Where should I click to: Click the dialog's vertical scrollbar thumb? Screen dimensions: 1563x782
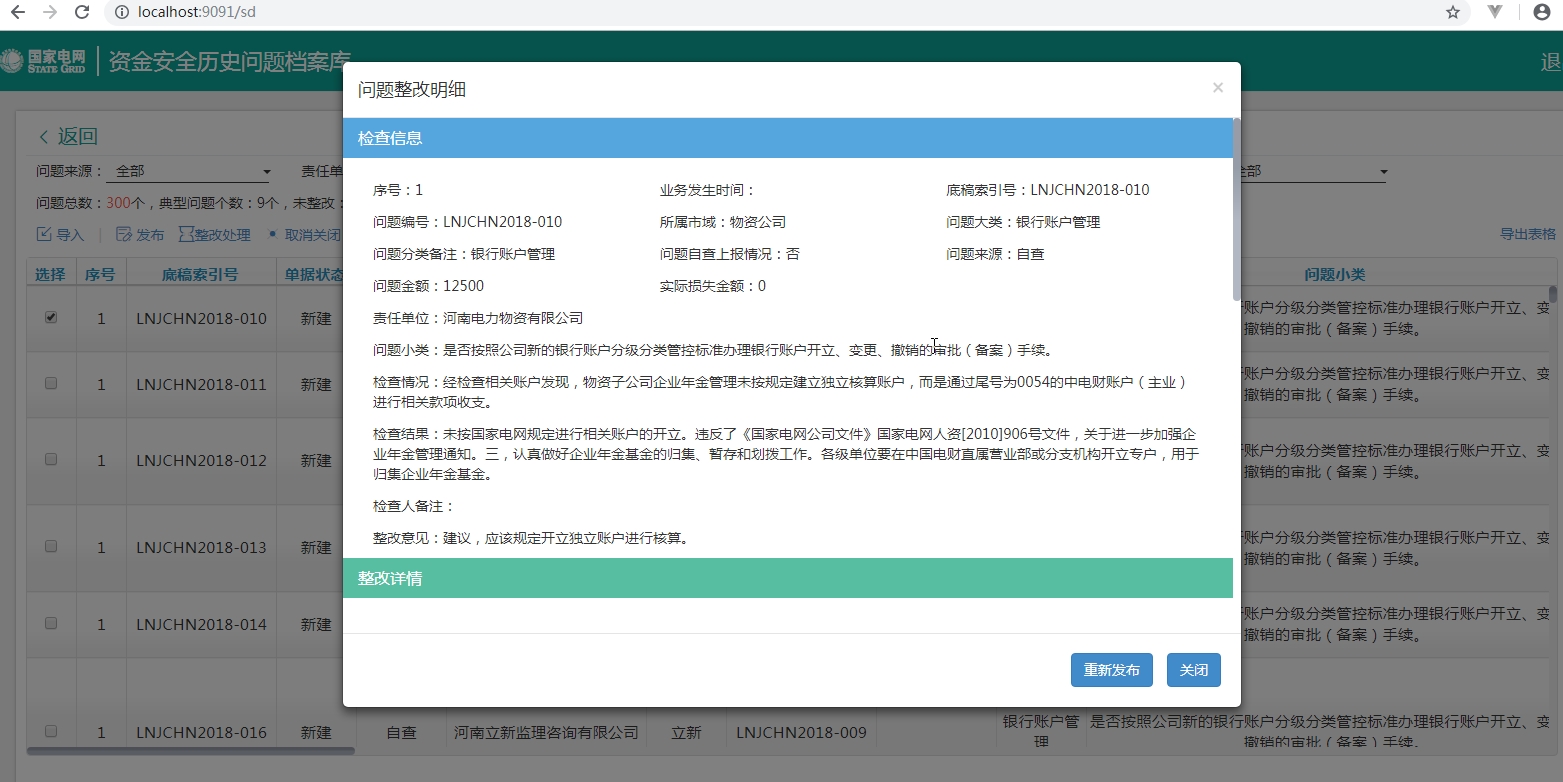tap(1236, 210)
